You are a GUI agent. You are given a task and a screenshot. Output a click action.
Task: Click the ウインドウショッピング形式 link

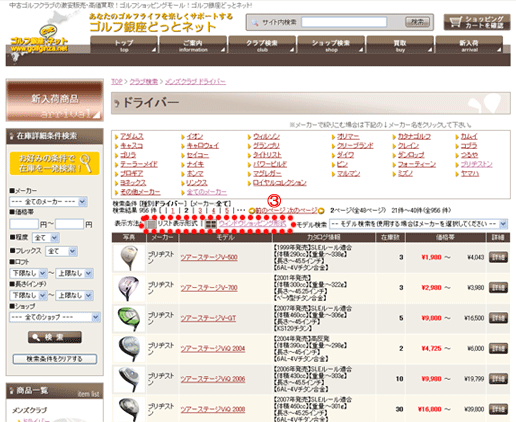coord(252,224)
